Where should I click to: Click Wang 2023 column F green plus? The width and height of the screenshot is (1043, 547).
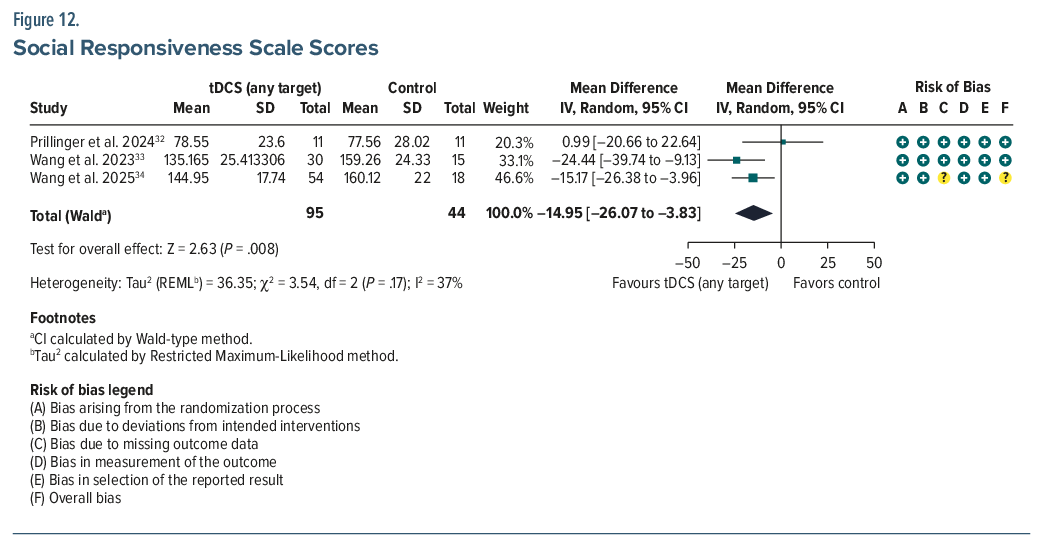[1005, 160]
